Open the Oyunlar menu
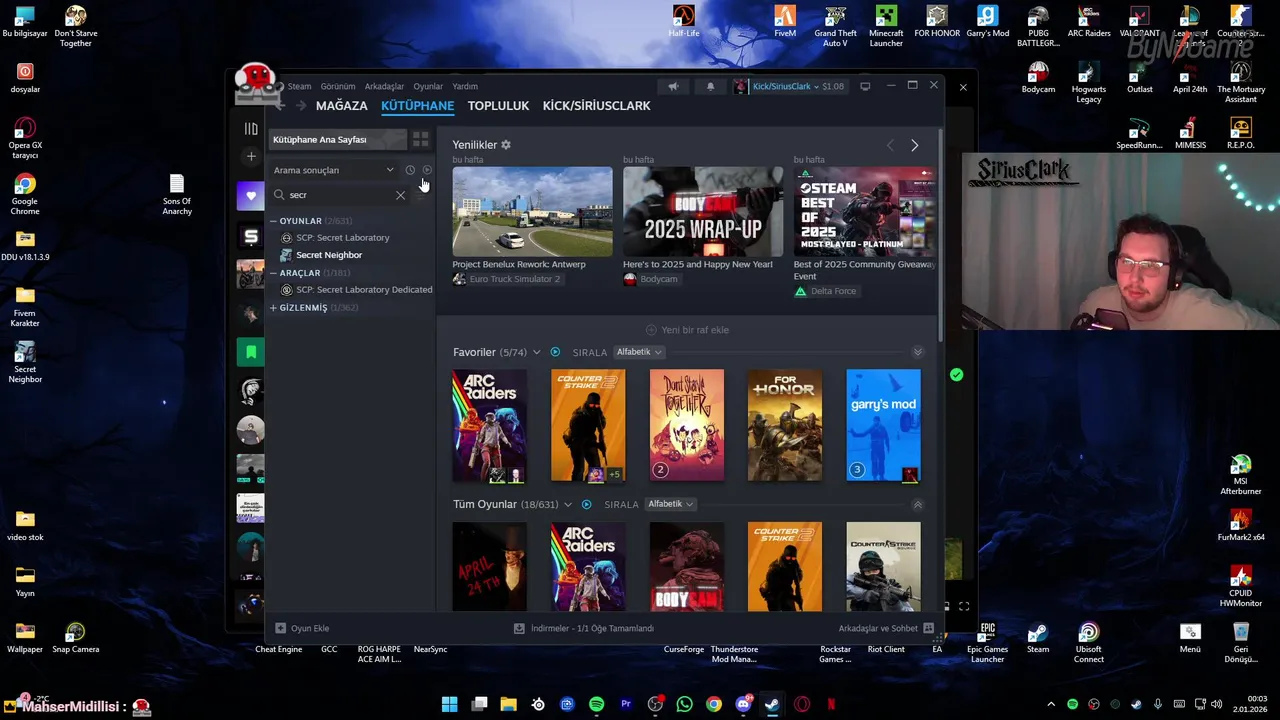 pyautogui.click(x=428, y=87)
